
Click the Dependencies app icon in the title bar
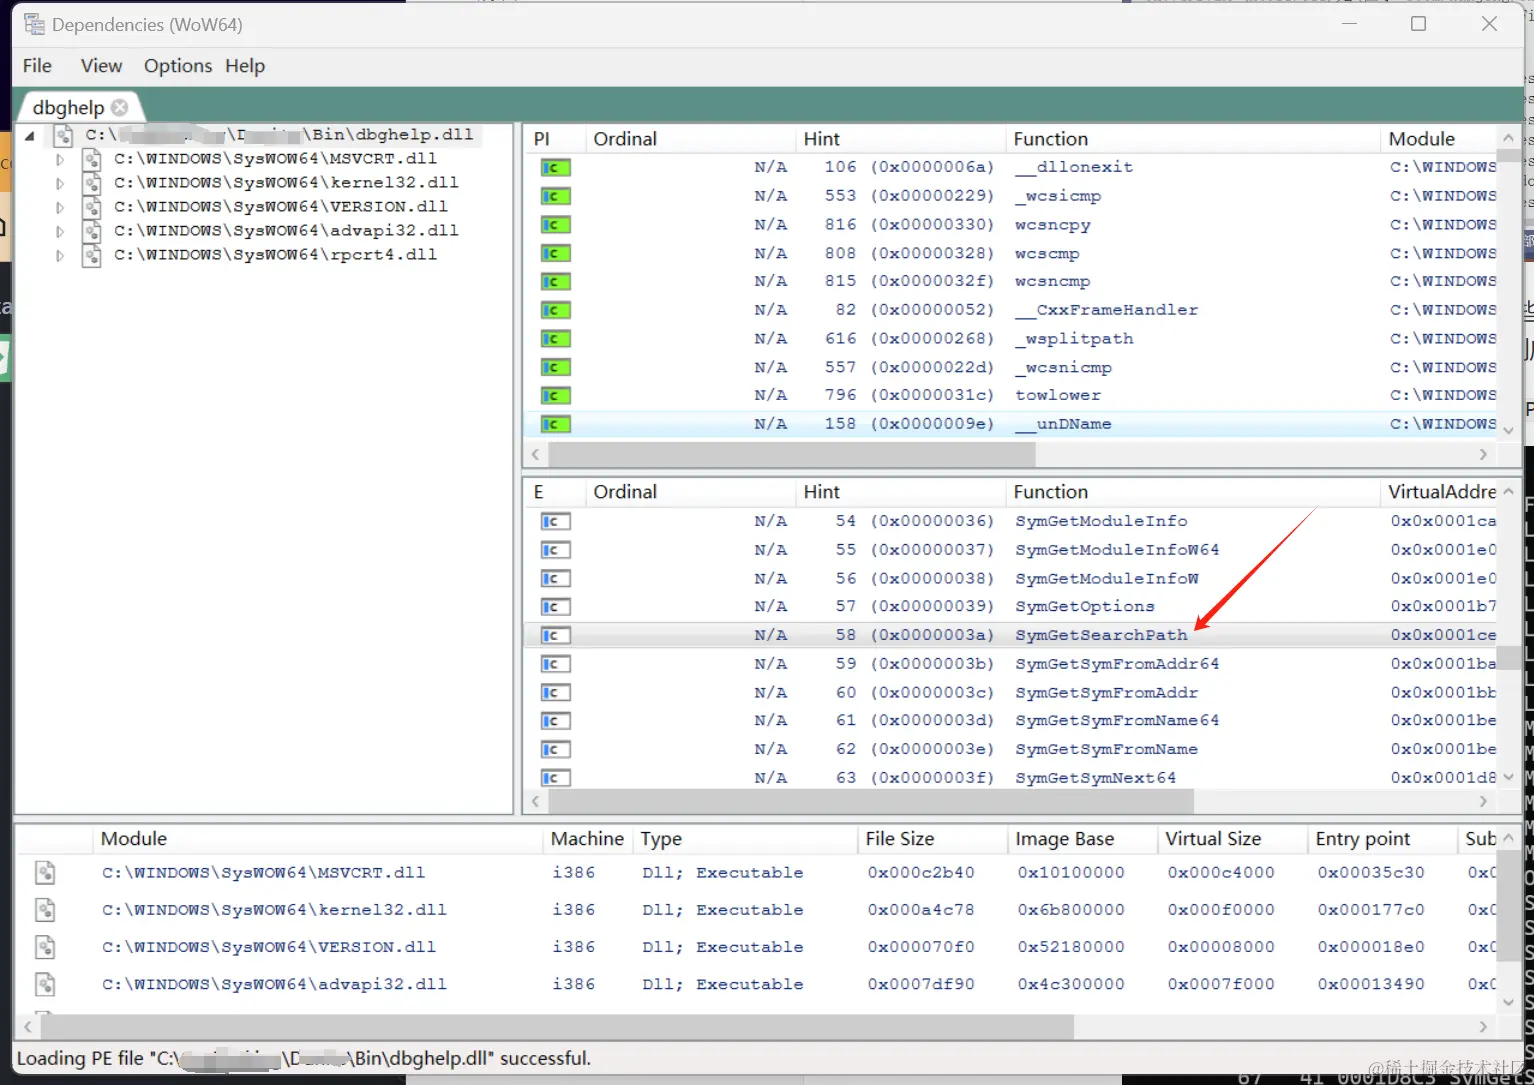(34, 24)
